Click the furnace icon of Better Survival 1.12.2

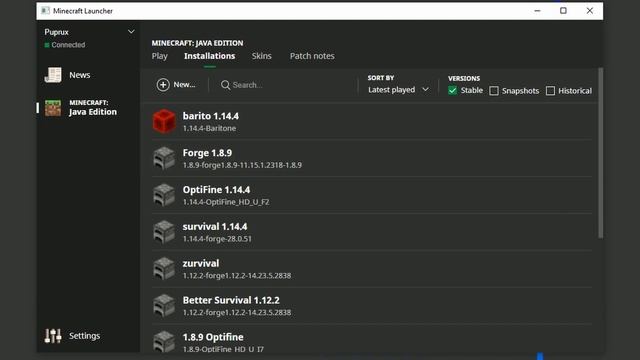(x=164, y=305)
